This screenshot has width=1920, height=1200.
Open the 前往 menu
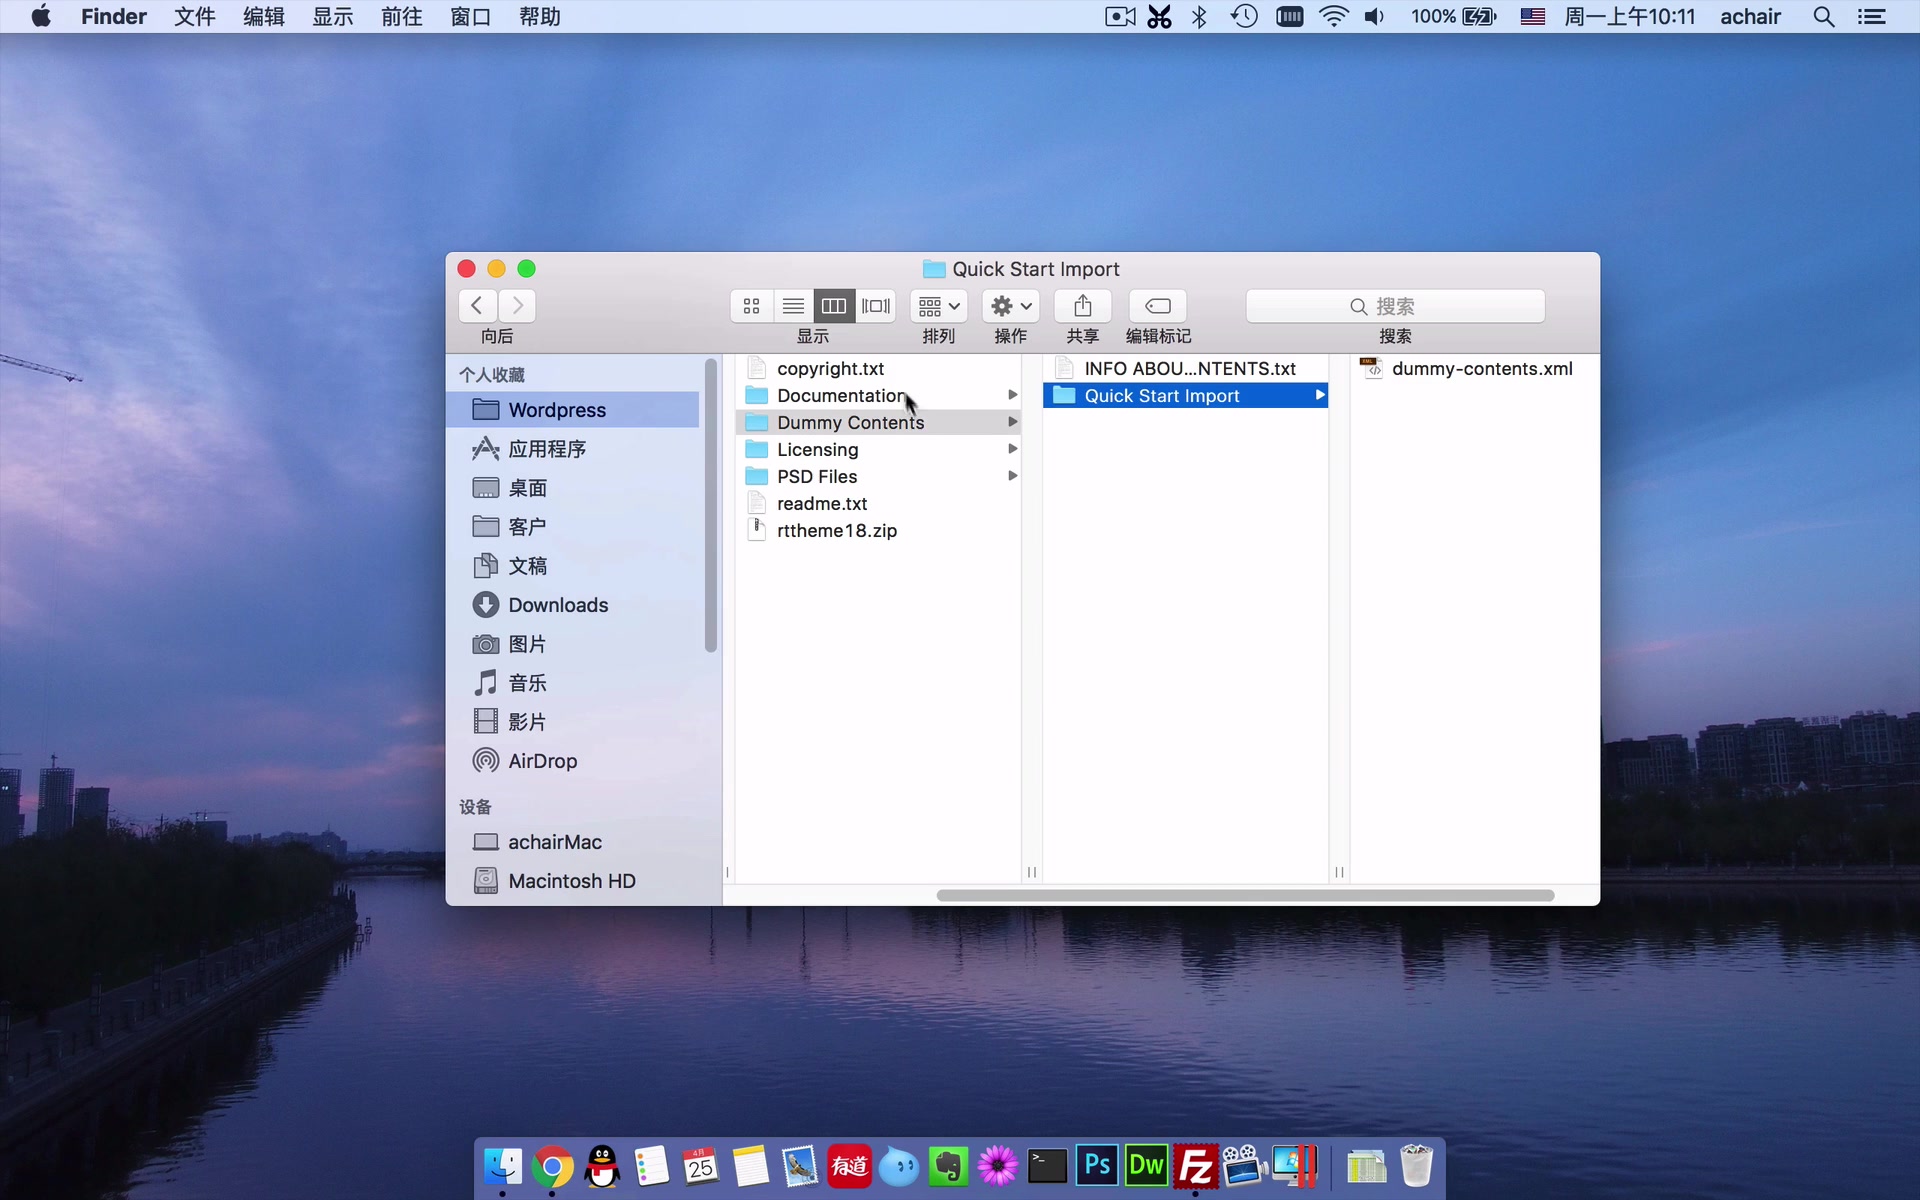coord(402,17)
